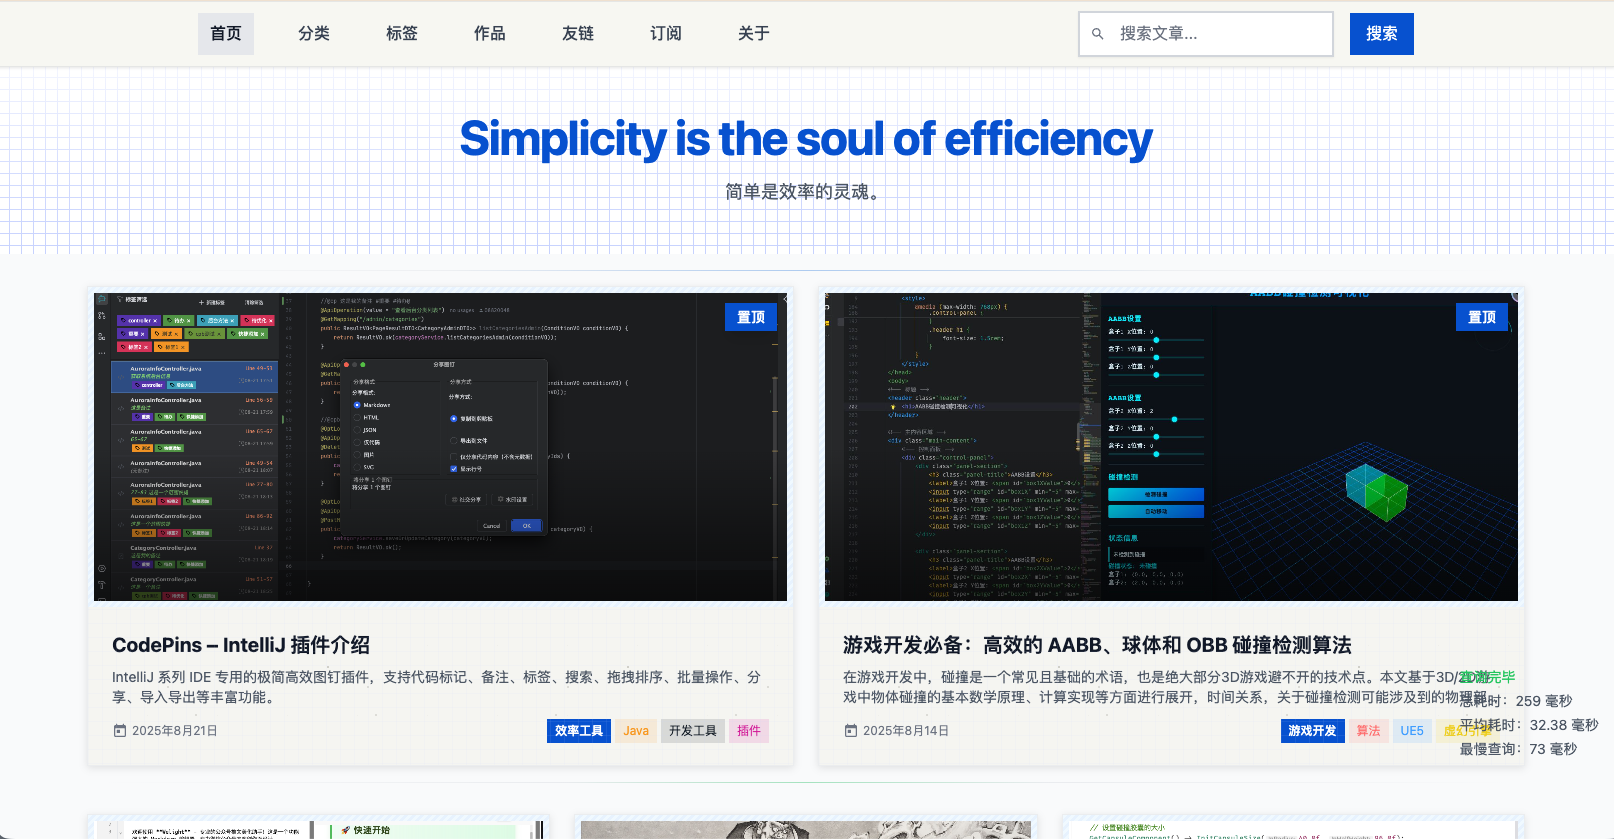Focus the 搜索文章 search field

coord(1218,34)
